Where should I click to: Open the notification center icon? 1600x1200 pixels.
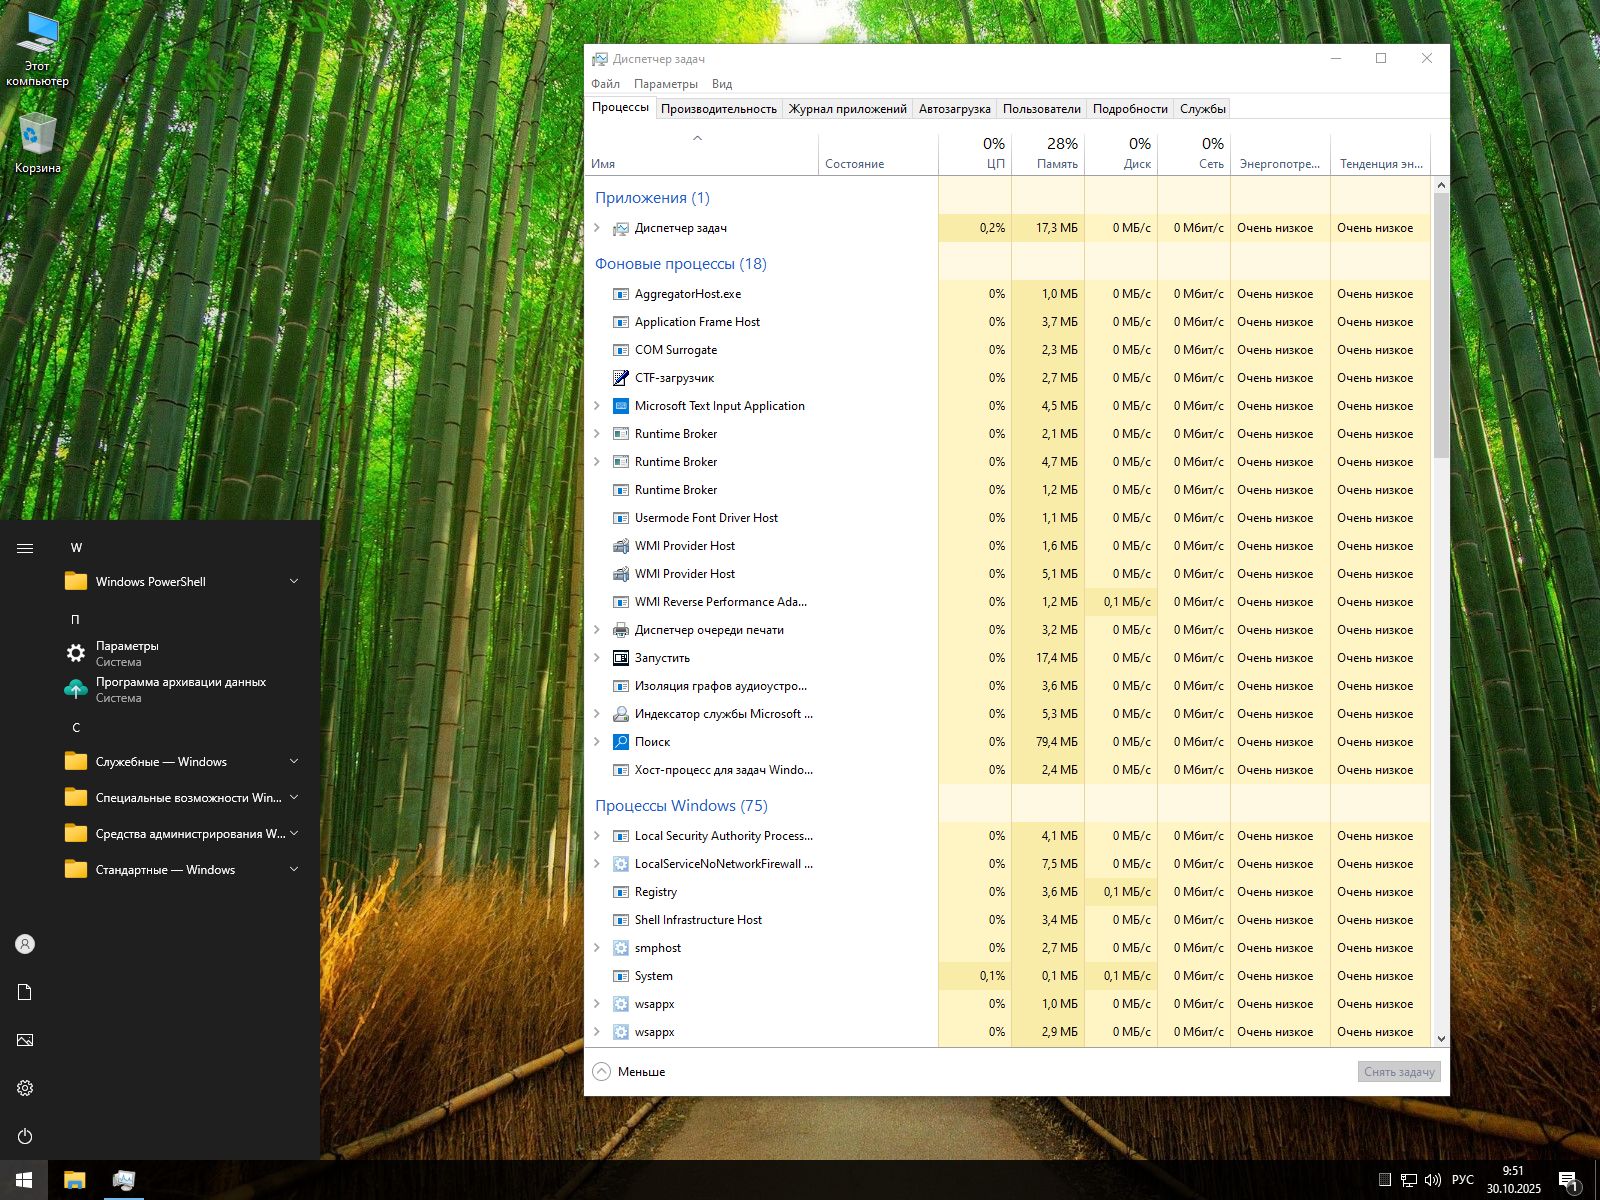(1568, 1180)
